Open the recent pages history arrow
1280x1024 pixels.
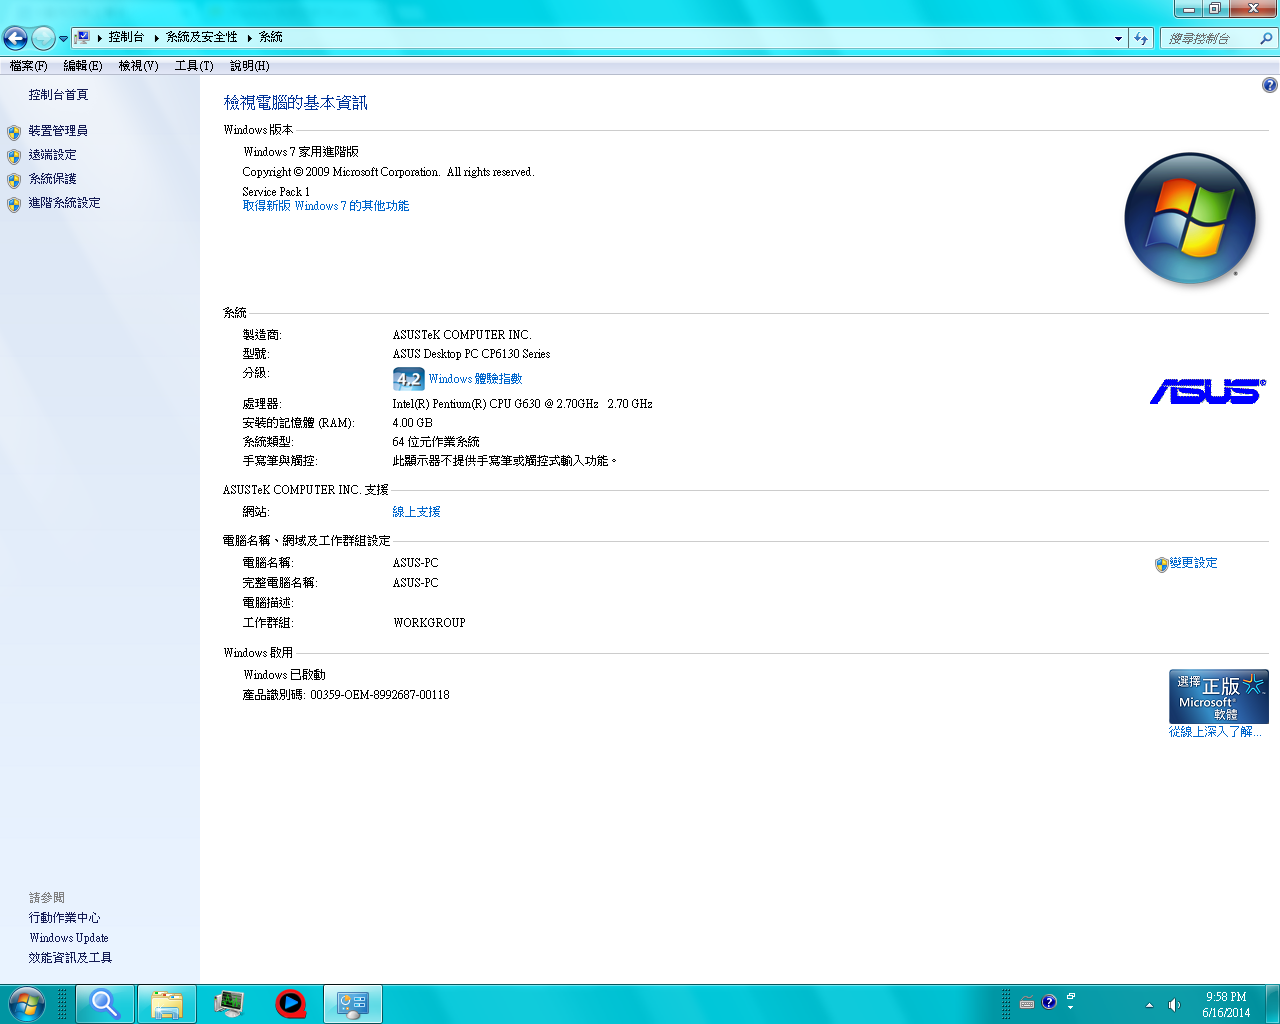(64, 39)
